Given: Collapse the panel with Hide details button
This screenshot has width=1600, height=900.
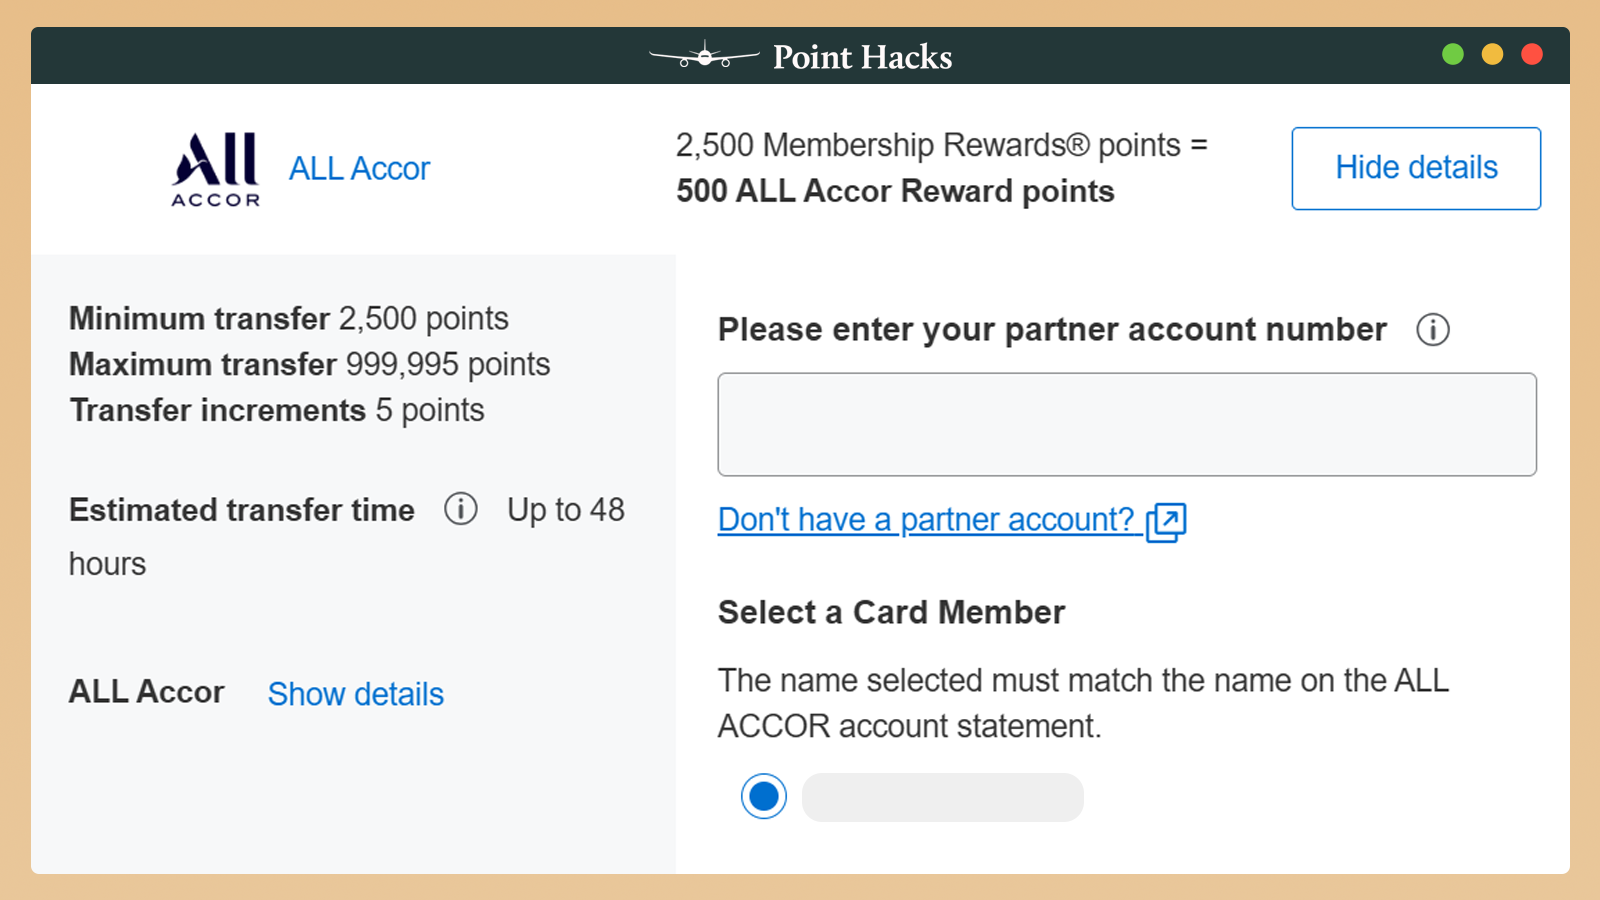Looking at the screenshot, I should 1415,168.
